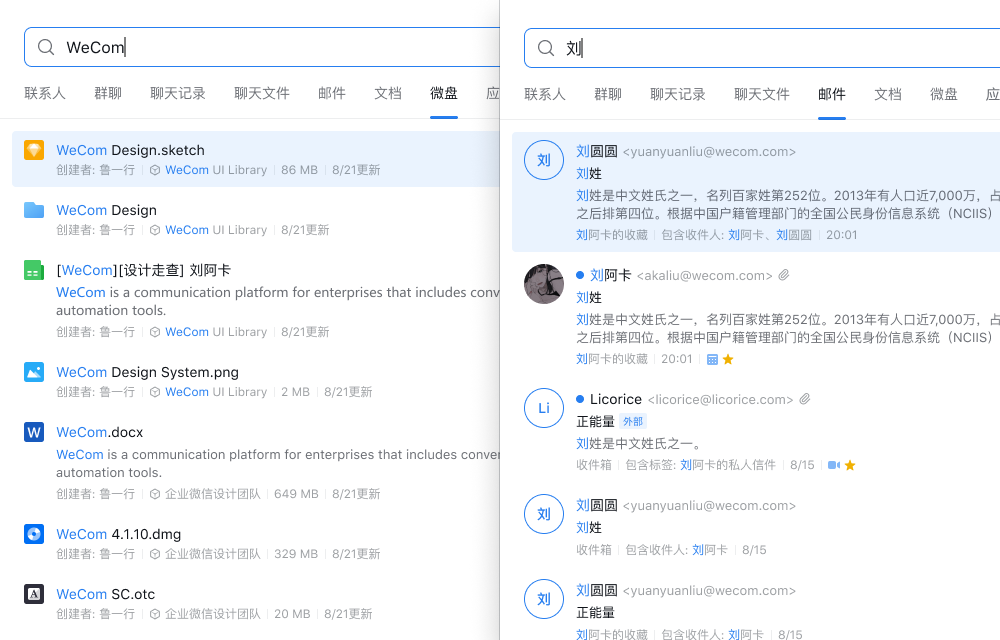Image resolution: width=1000 pixels, height=640 pixels.
Task: Open 聊天记录 tab in the right panel
Action: (678, 94)
